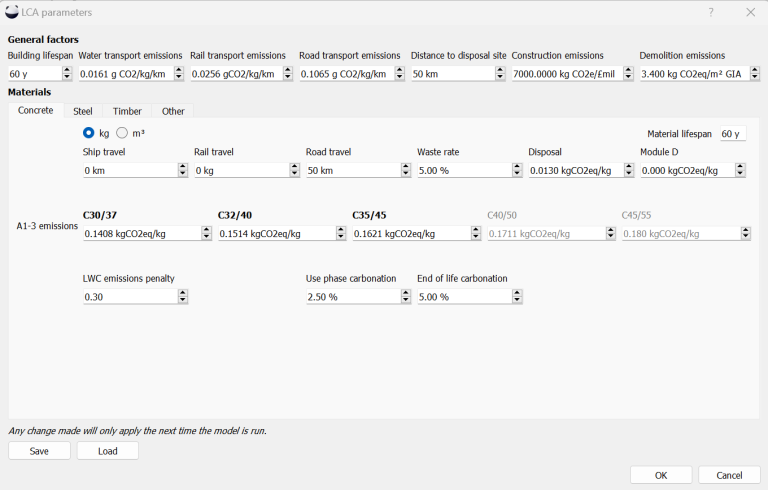768x490 pixels.
Task: Switch to the Other tab
Action: pos(173,111)
